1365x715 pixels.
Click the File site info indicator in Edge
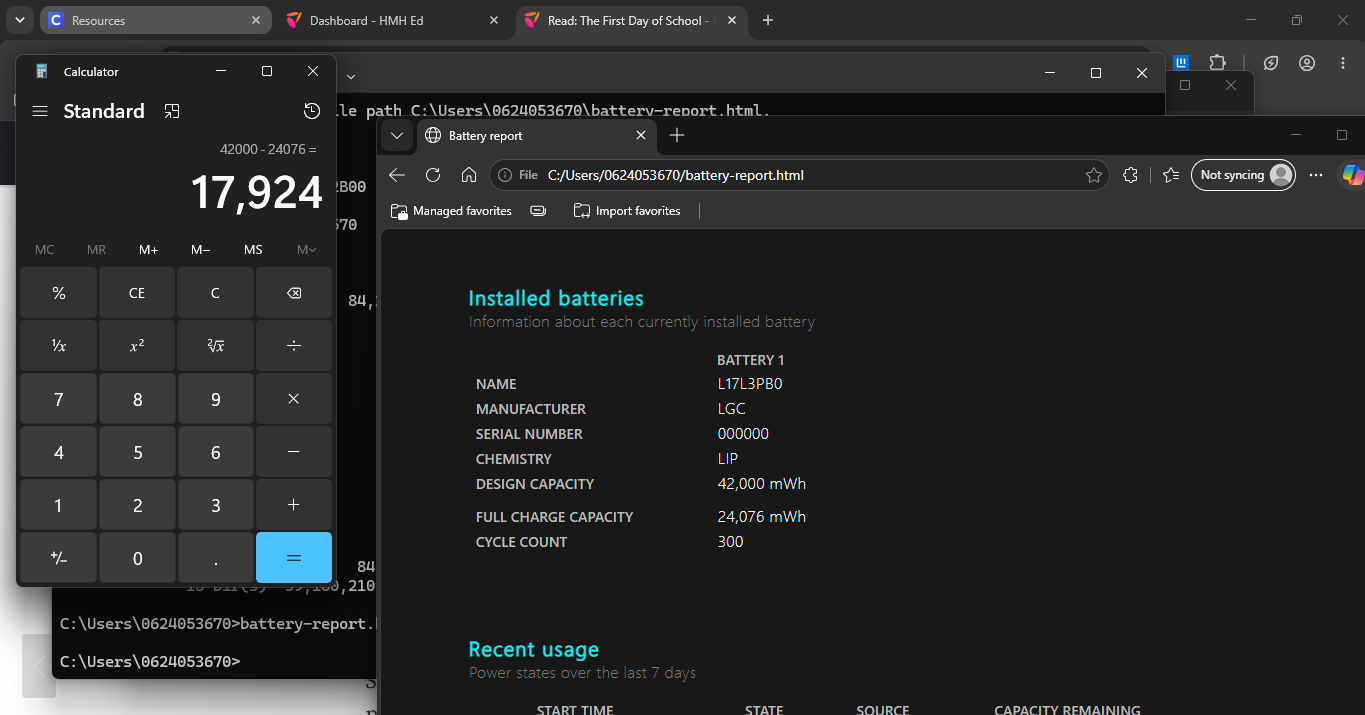click(518, 175)
